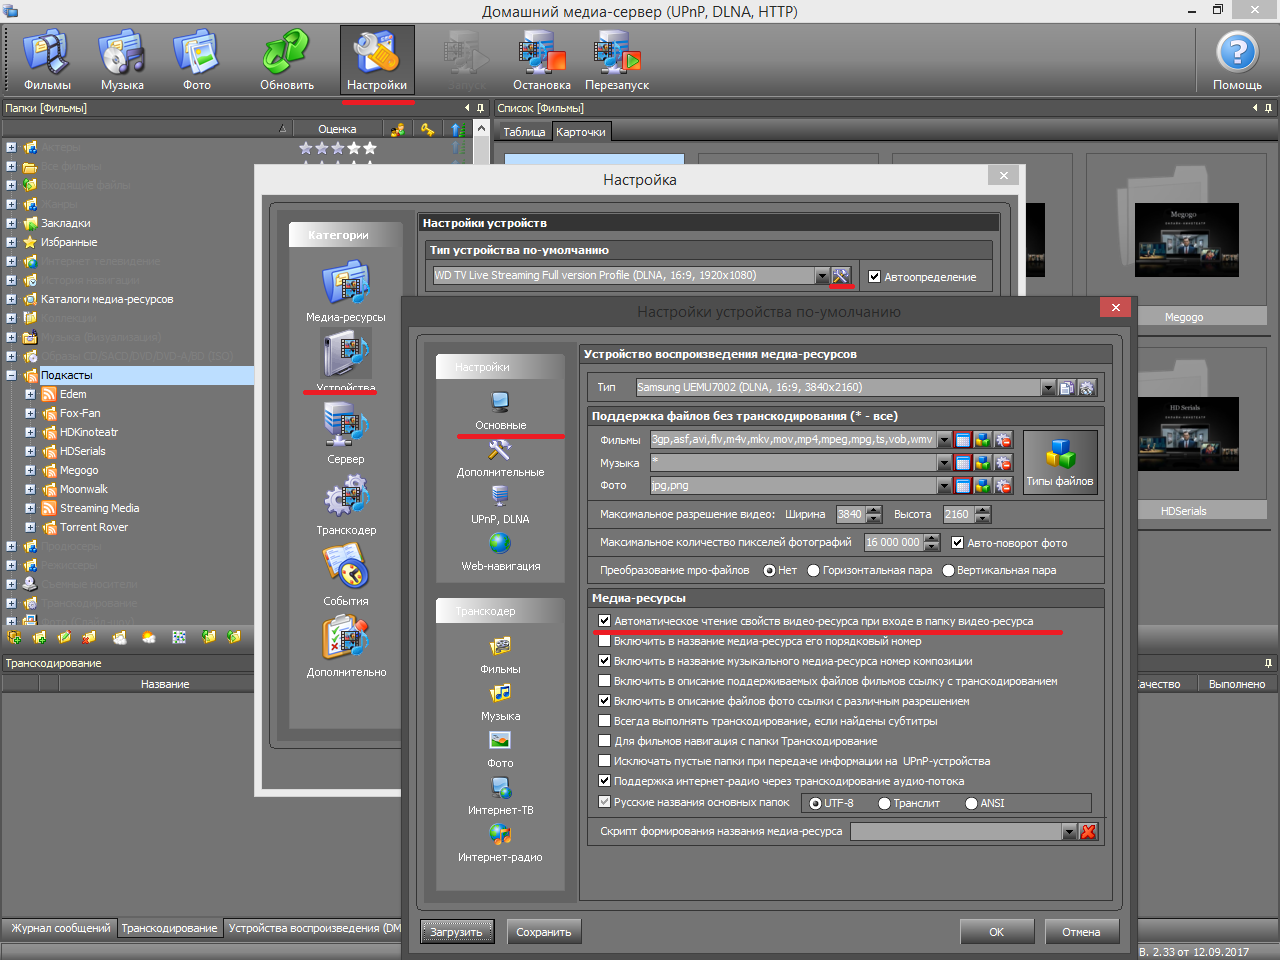This screenshot has height=960, width=1280.
Task: Click the Перезапуск server icon
Action: point(617,60)
